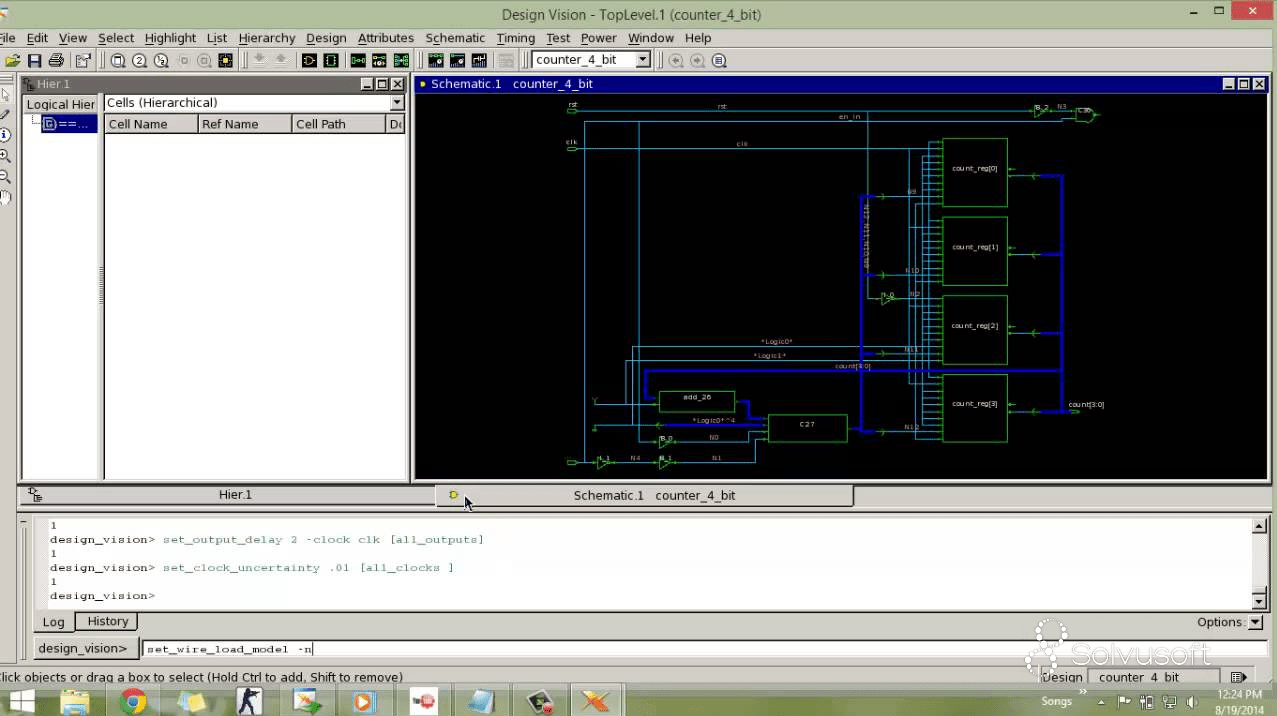Click the Zoom In 2x toolbar icon
Viewport: 1277px width, 716px height.
[140, 60]
